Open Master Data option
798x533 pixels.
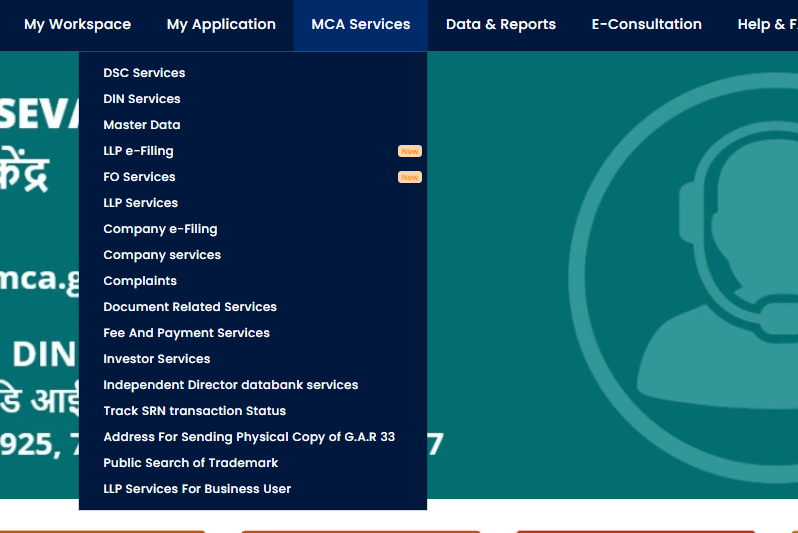142,125
